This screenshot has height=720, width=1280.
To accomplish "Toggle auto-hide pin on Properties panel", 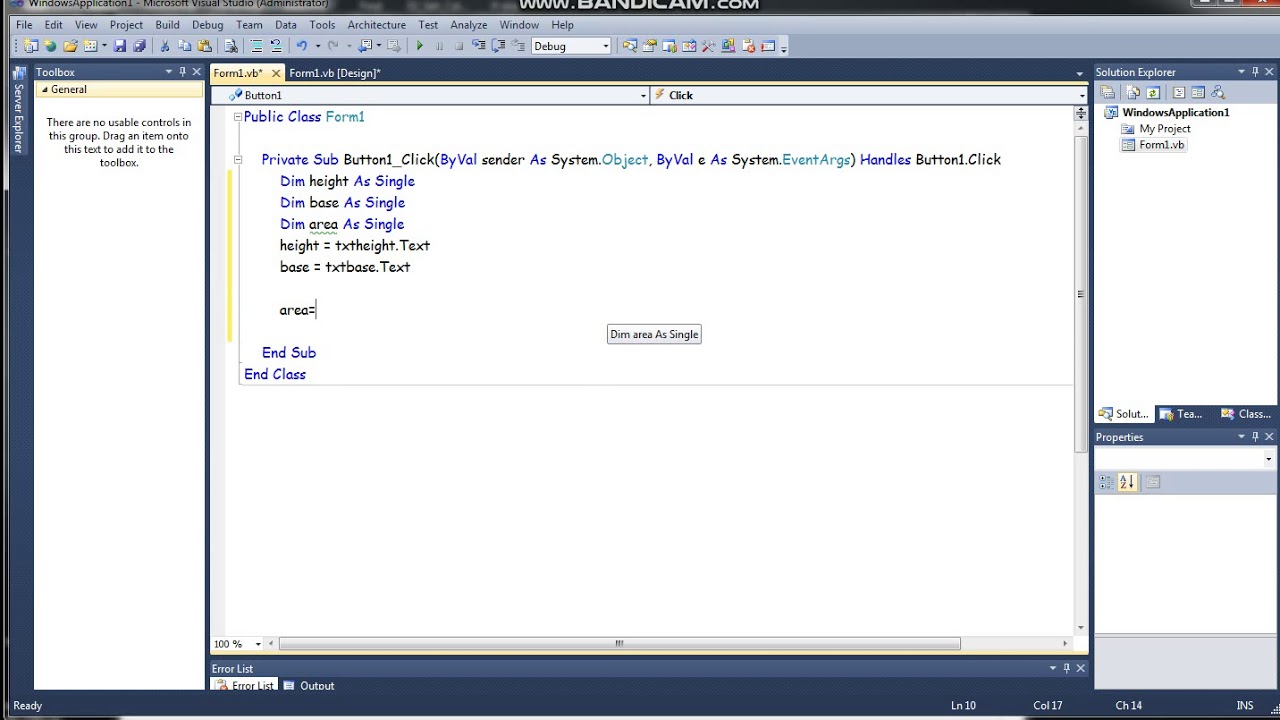I will (x=1255, y=437).
